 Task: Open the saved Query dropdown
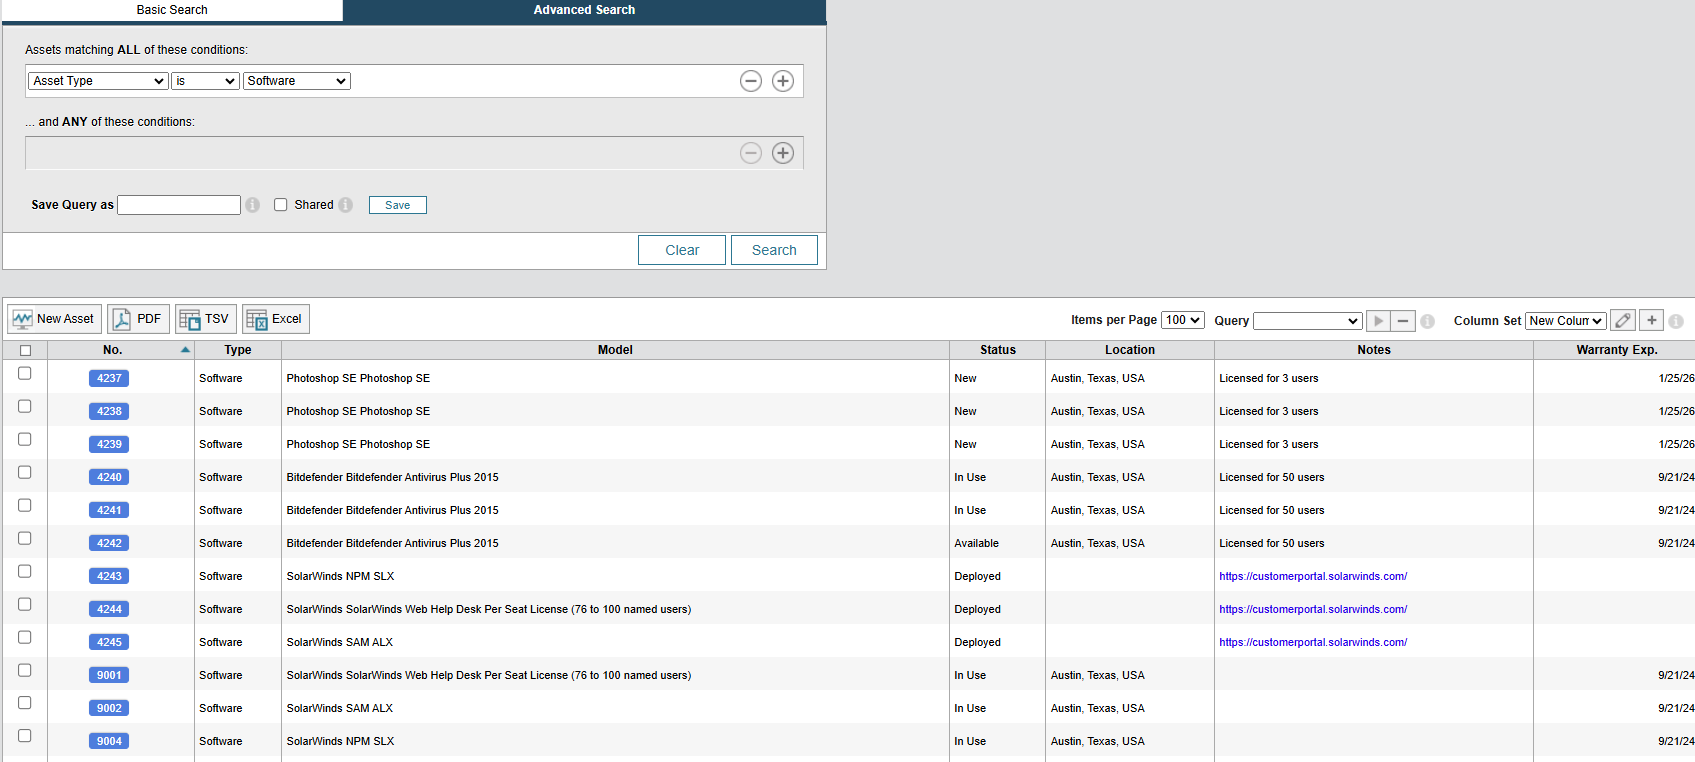1308,321
